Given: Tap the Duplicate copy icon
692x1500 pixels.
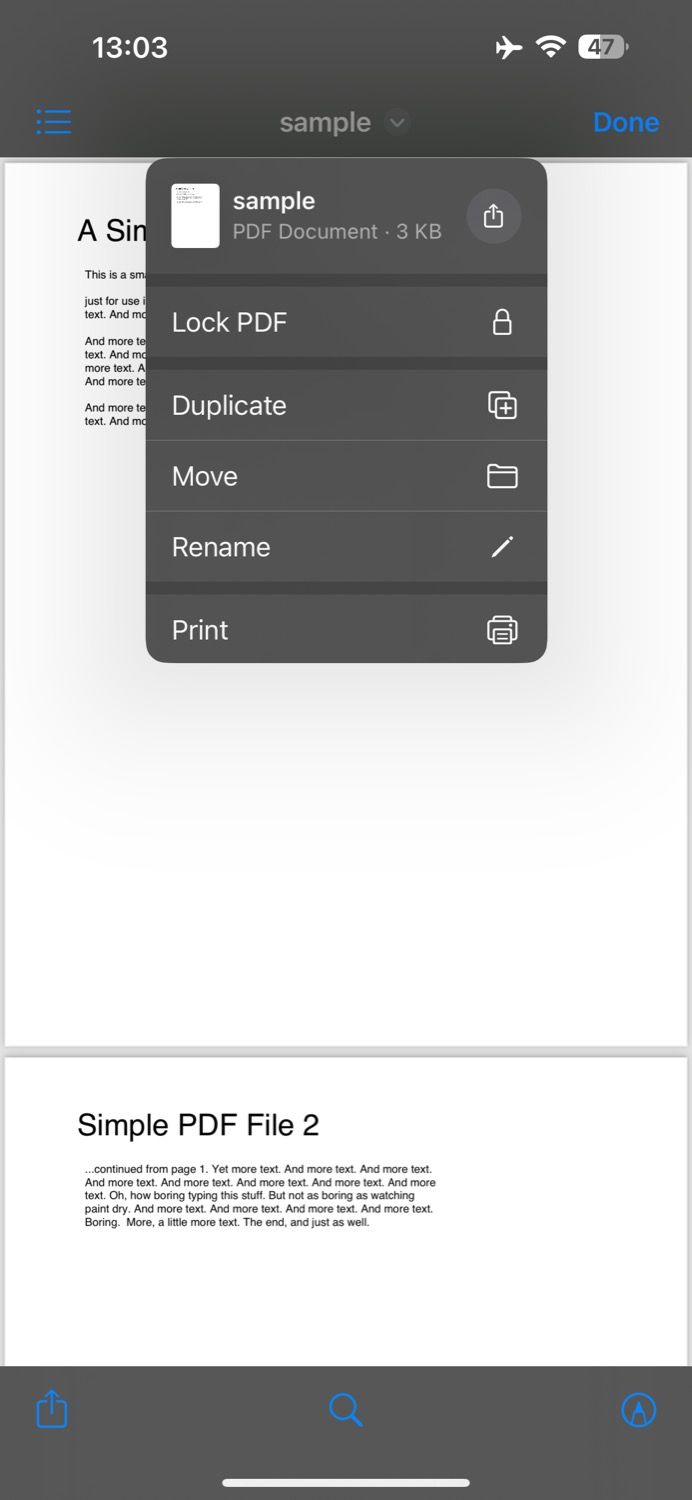Looking at the screenshot, I should [502, 405].
